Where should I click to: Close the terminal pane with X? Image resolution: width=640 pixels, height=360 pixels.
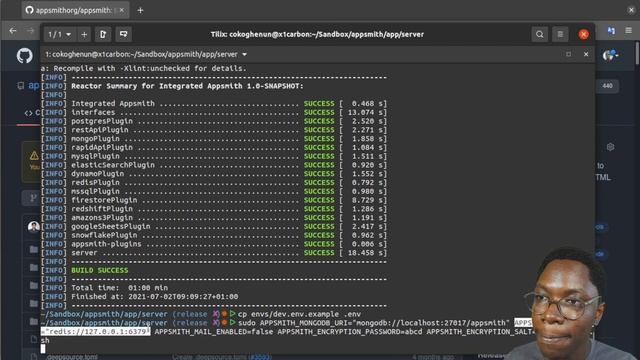pyautogui.click(x=586, y=54)
